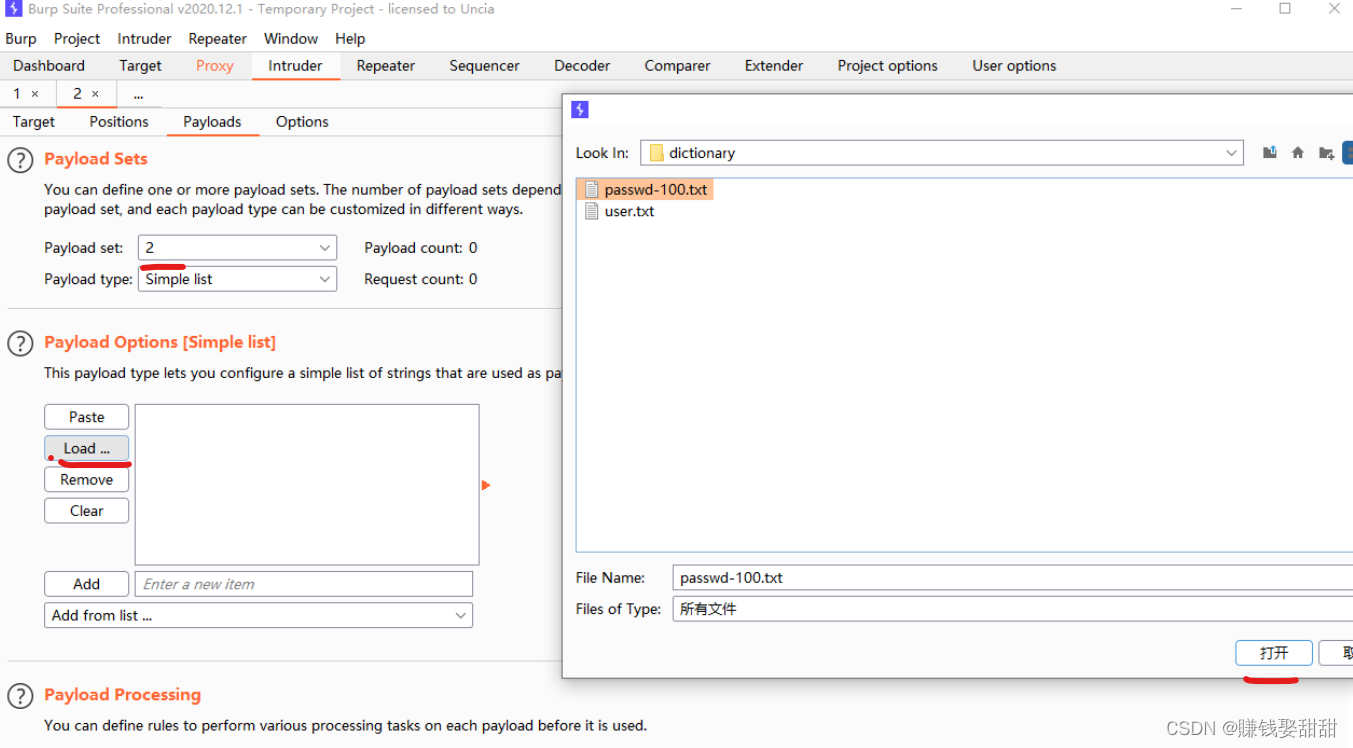Open help for Payload Options section
The height and width of the screenshot is (748, 1353).
[20, 343]
